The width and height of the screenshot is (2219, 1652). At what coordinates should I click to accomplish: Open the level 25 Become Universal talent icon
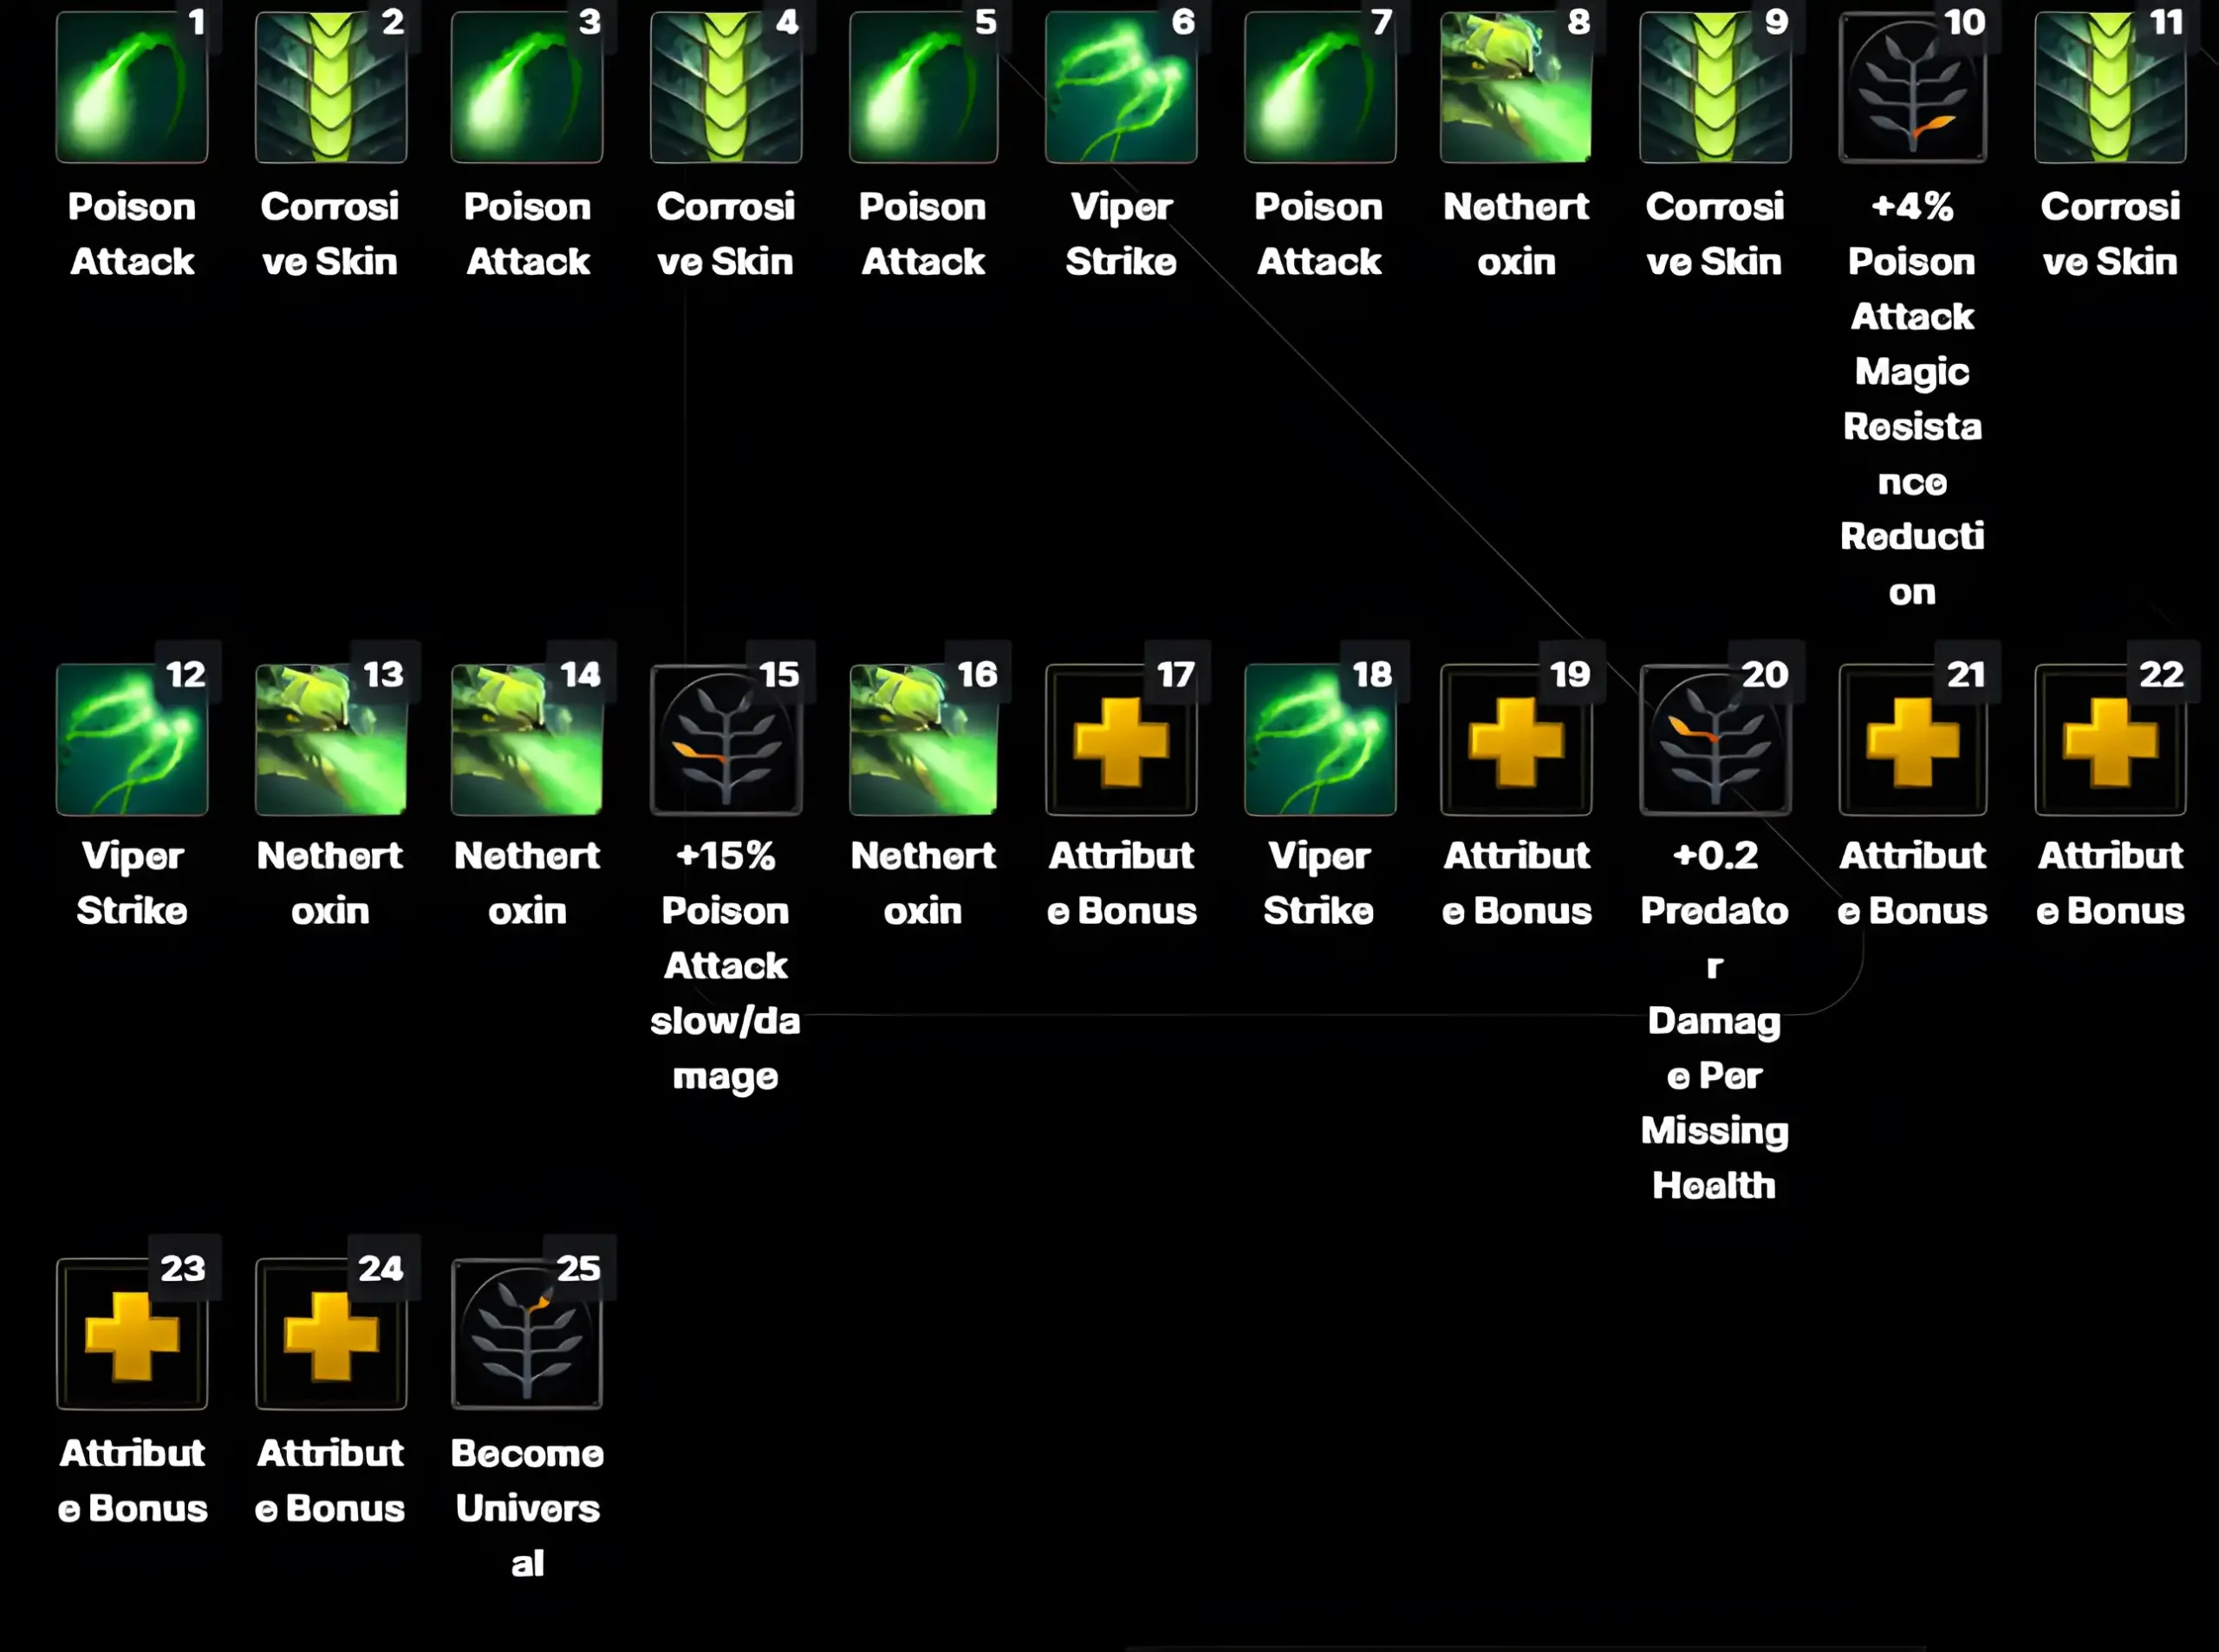click(527, 1333)
